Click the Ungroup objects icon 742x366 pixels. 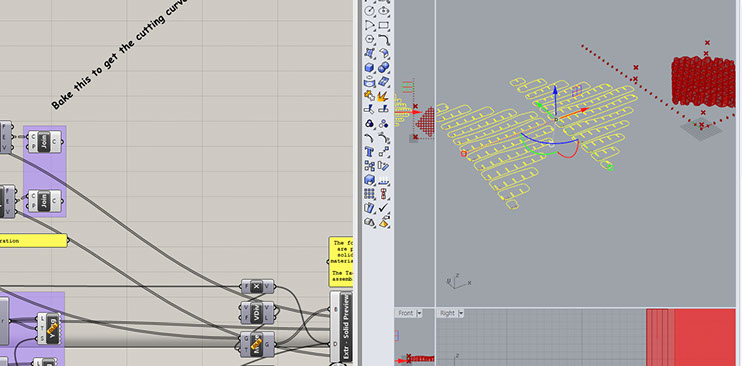click(x=384, y=124)
